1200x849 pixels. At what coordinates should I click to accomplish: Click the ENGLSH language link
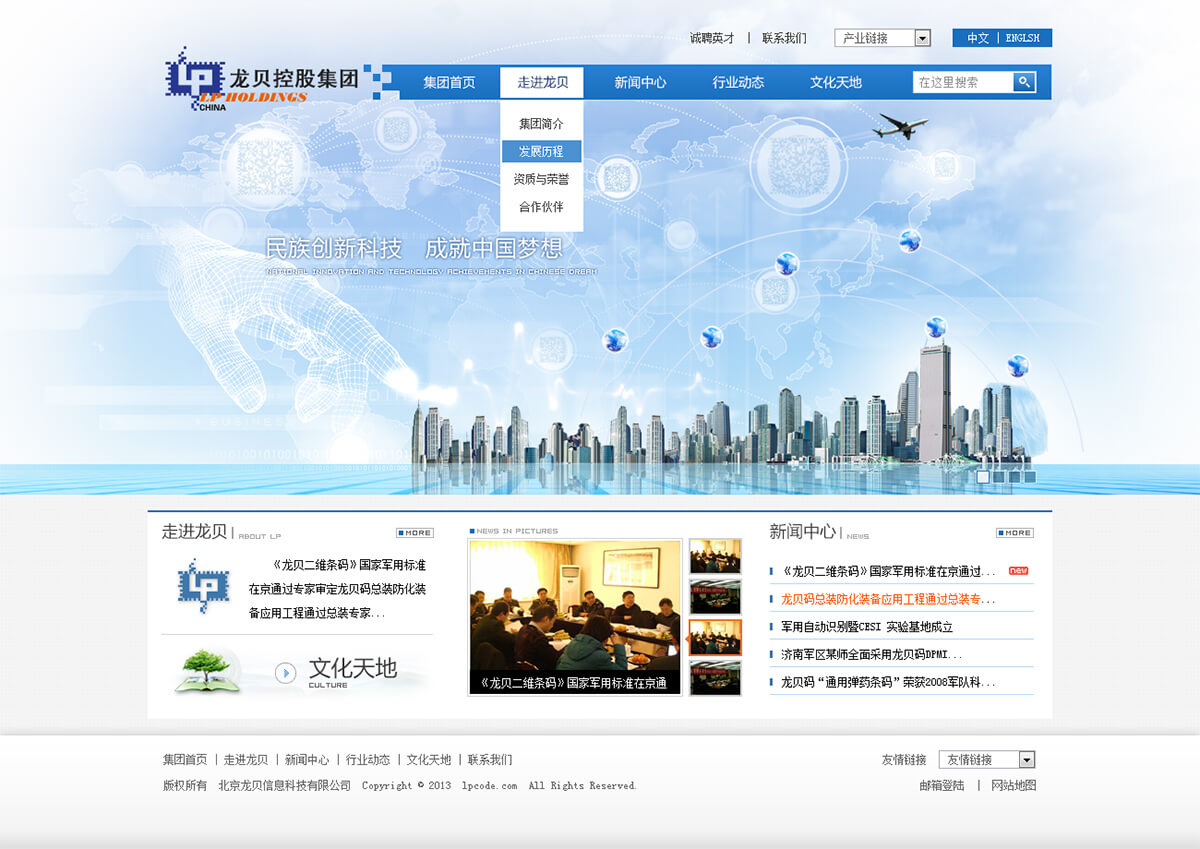(1020, 37)
